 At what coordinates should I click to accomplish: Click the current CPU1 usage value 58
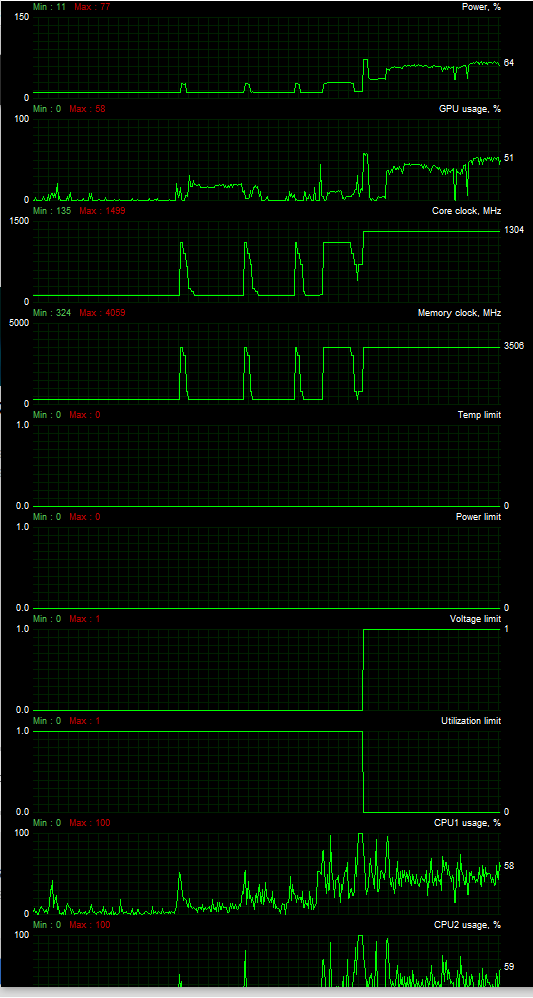point(508,866)
